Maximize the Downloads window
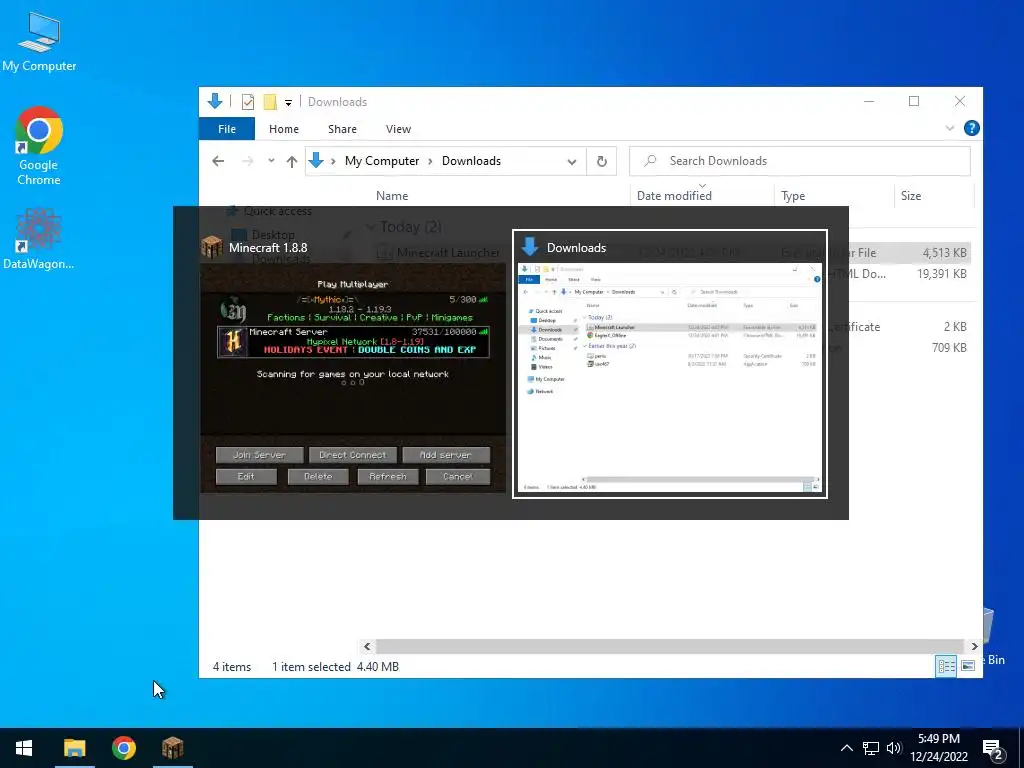This screenshot has width=1024, height=768. tap(914, 101)
